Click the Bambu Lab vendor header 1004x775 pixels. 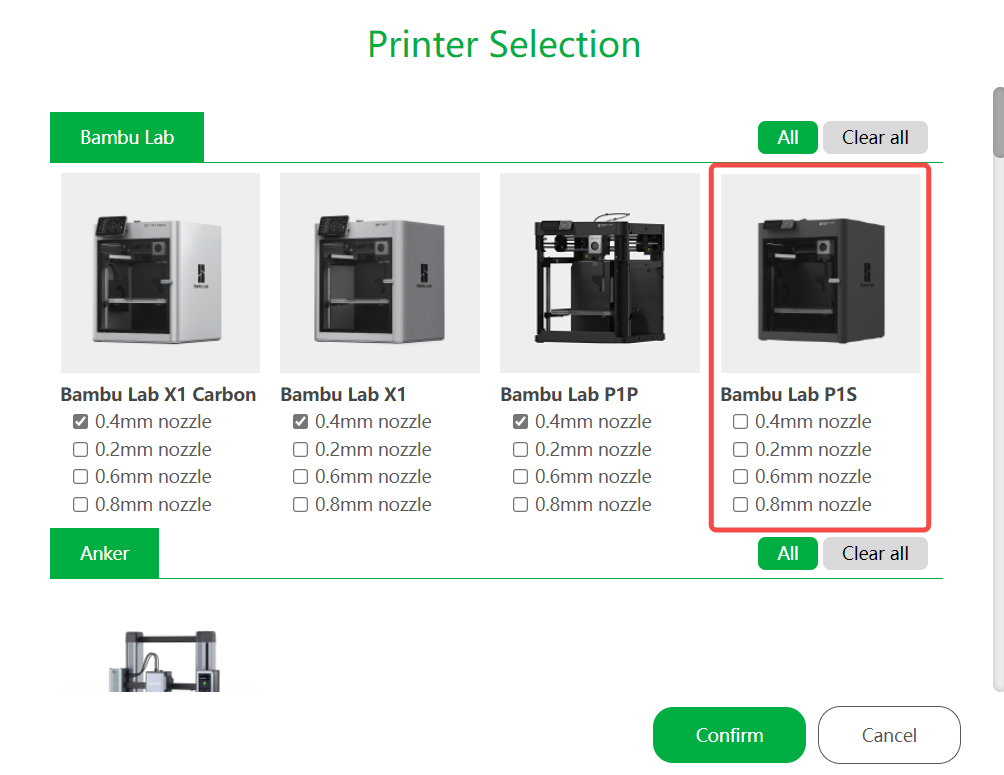pos(127,137)
